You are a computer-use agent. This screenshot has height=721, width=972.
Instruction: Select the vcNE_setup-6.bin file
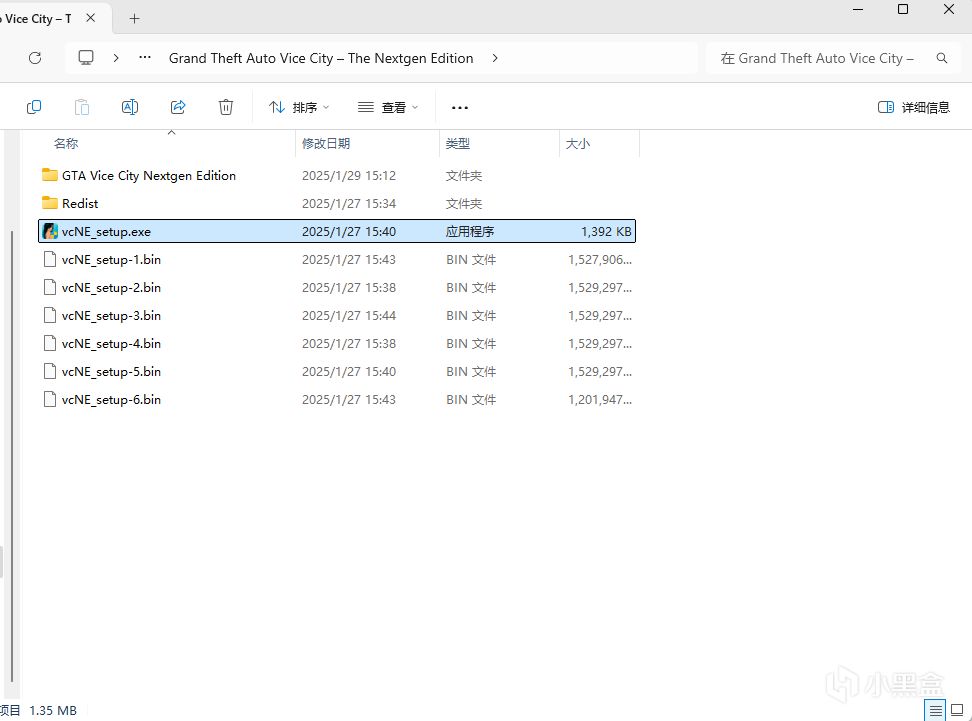pos(337,399)
